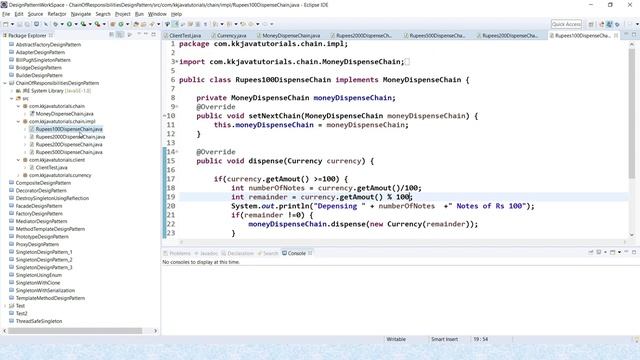The height and width of the screenshot is (360, 640).
Task: Open the File menu
Action: coord(6,14)
